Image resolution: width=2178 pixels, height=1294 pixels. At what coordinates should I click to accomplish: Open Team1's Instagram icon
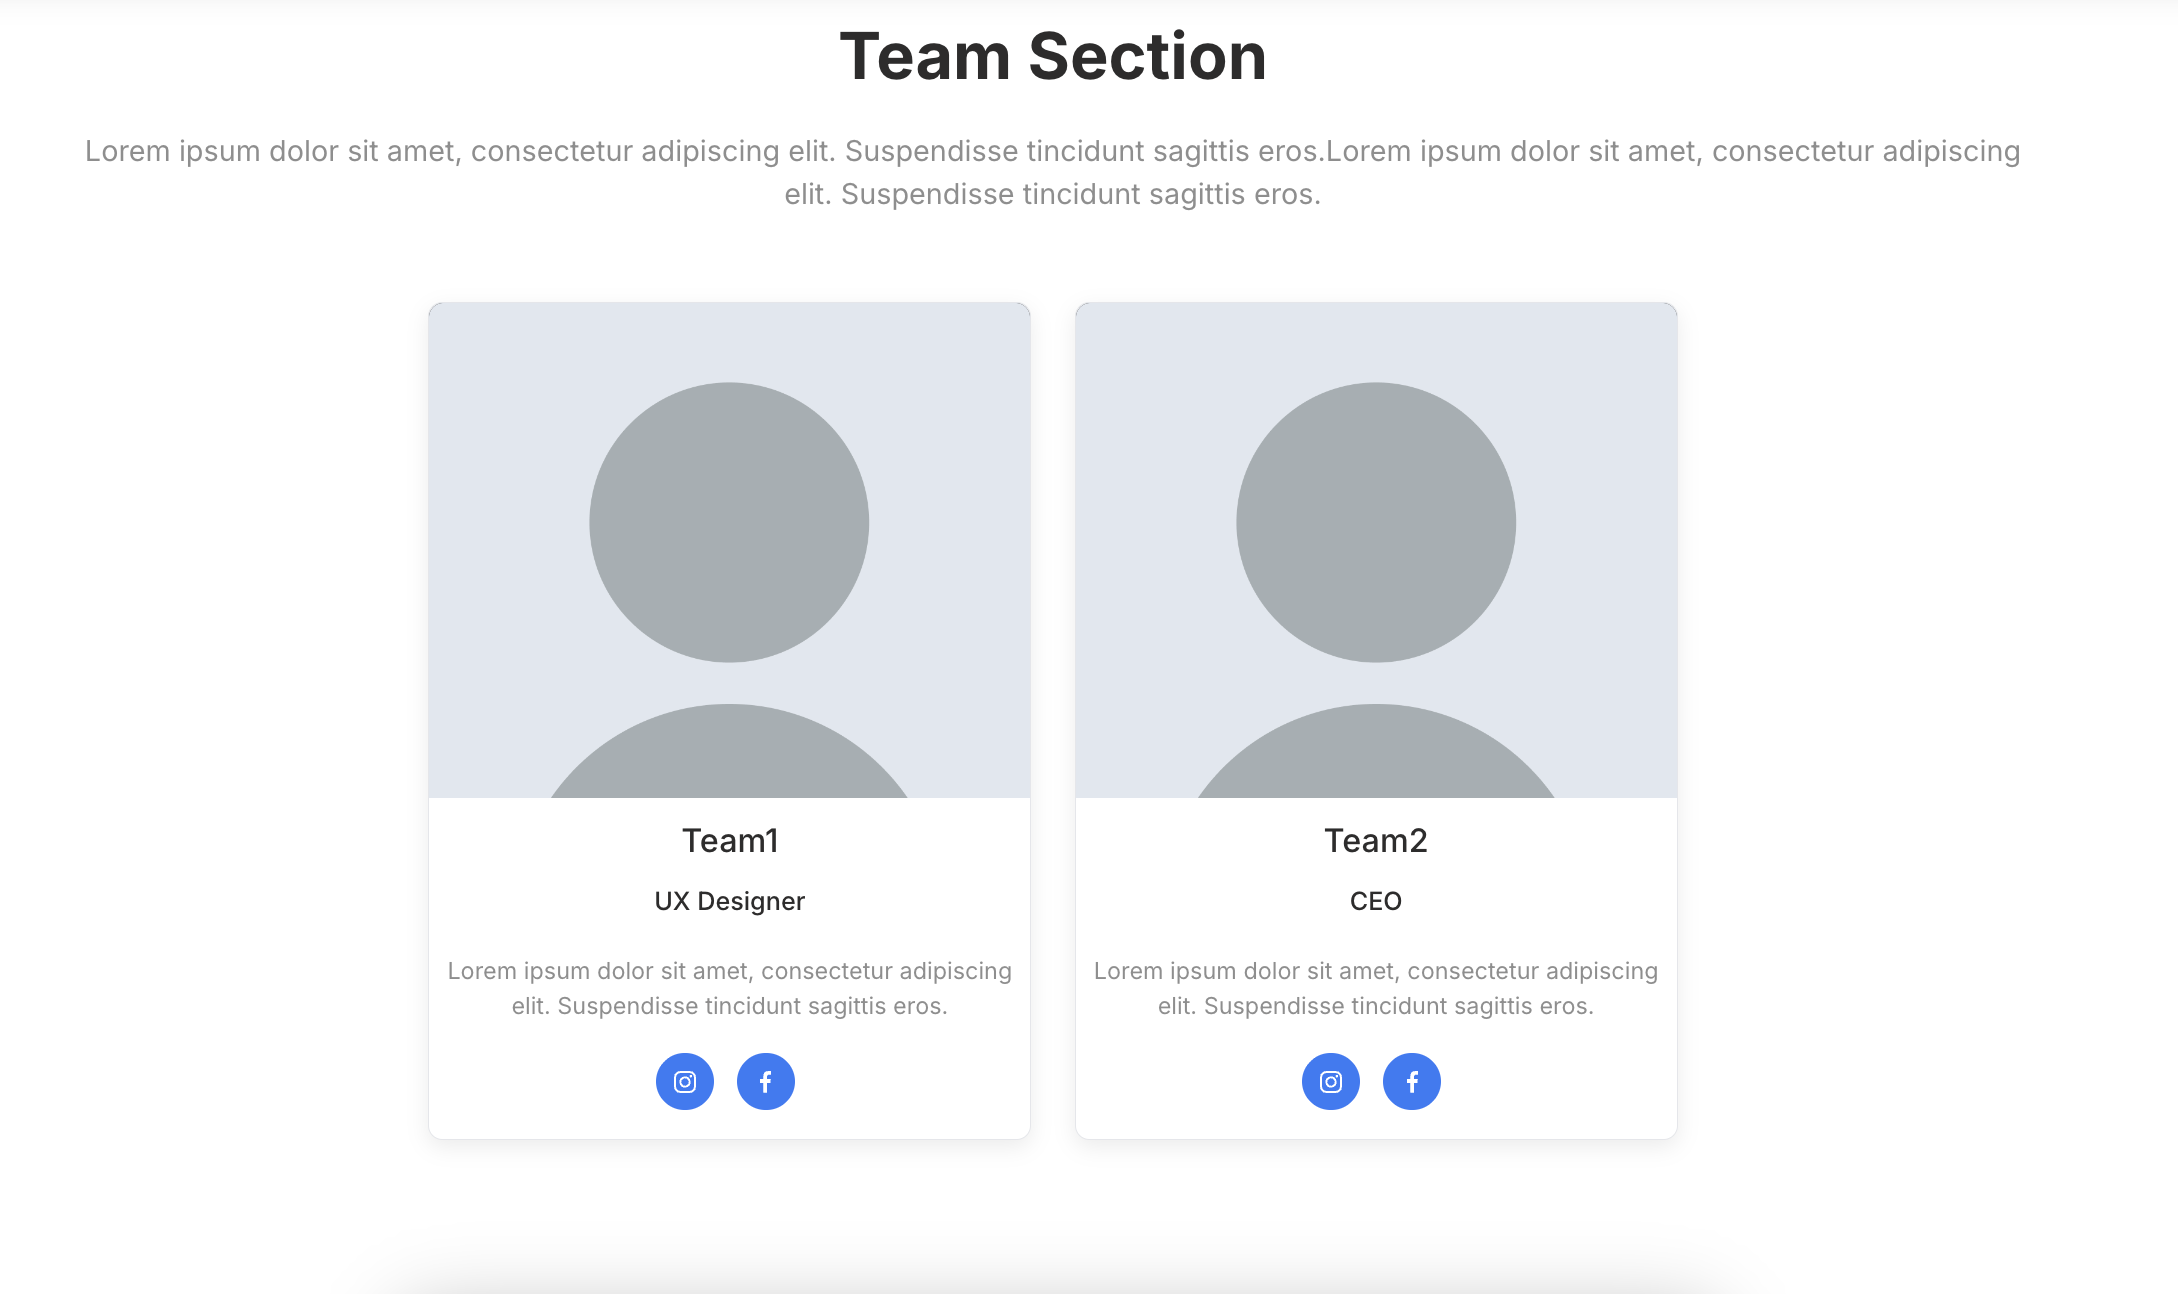[x=685, y=1081]
